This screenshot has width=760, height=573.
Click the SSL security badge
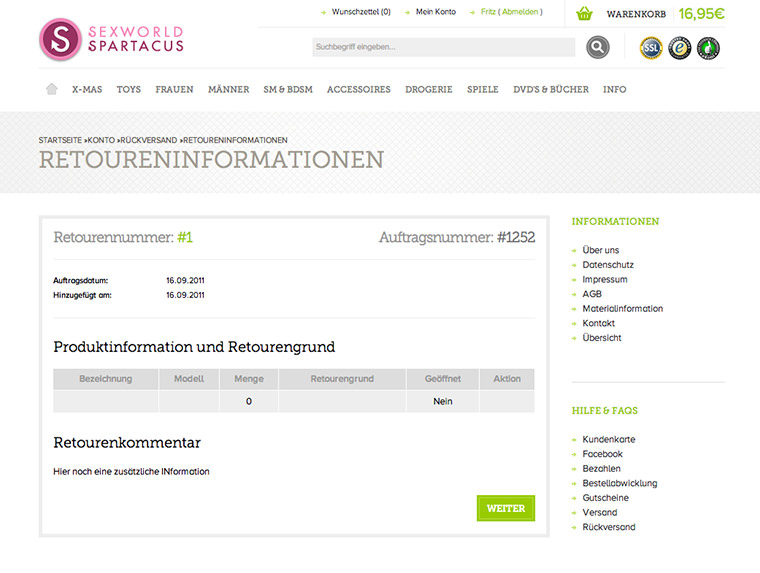point(651,48)
